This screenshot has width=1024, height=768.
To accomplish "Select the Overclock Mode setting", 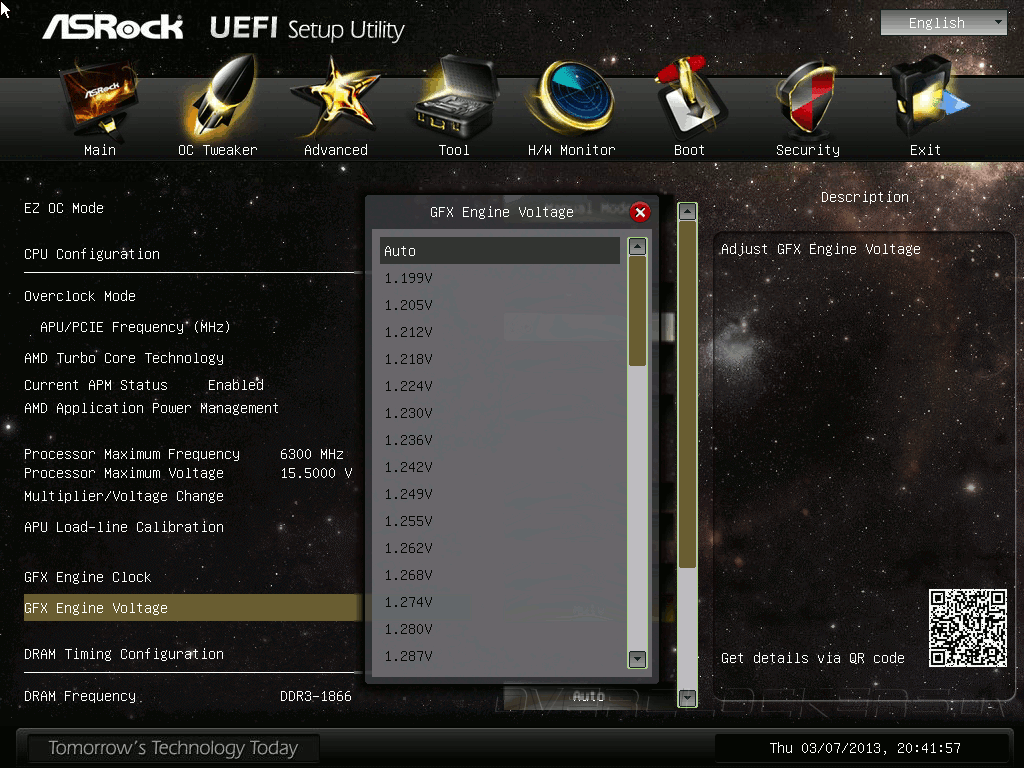I will click(x=80, y=296).
